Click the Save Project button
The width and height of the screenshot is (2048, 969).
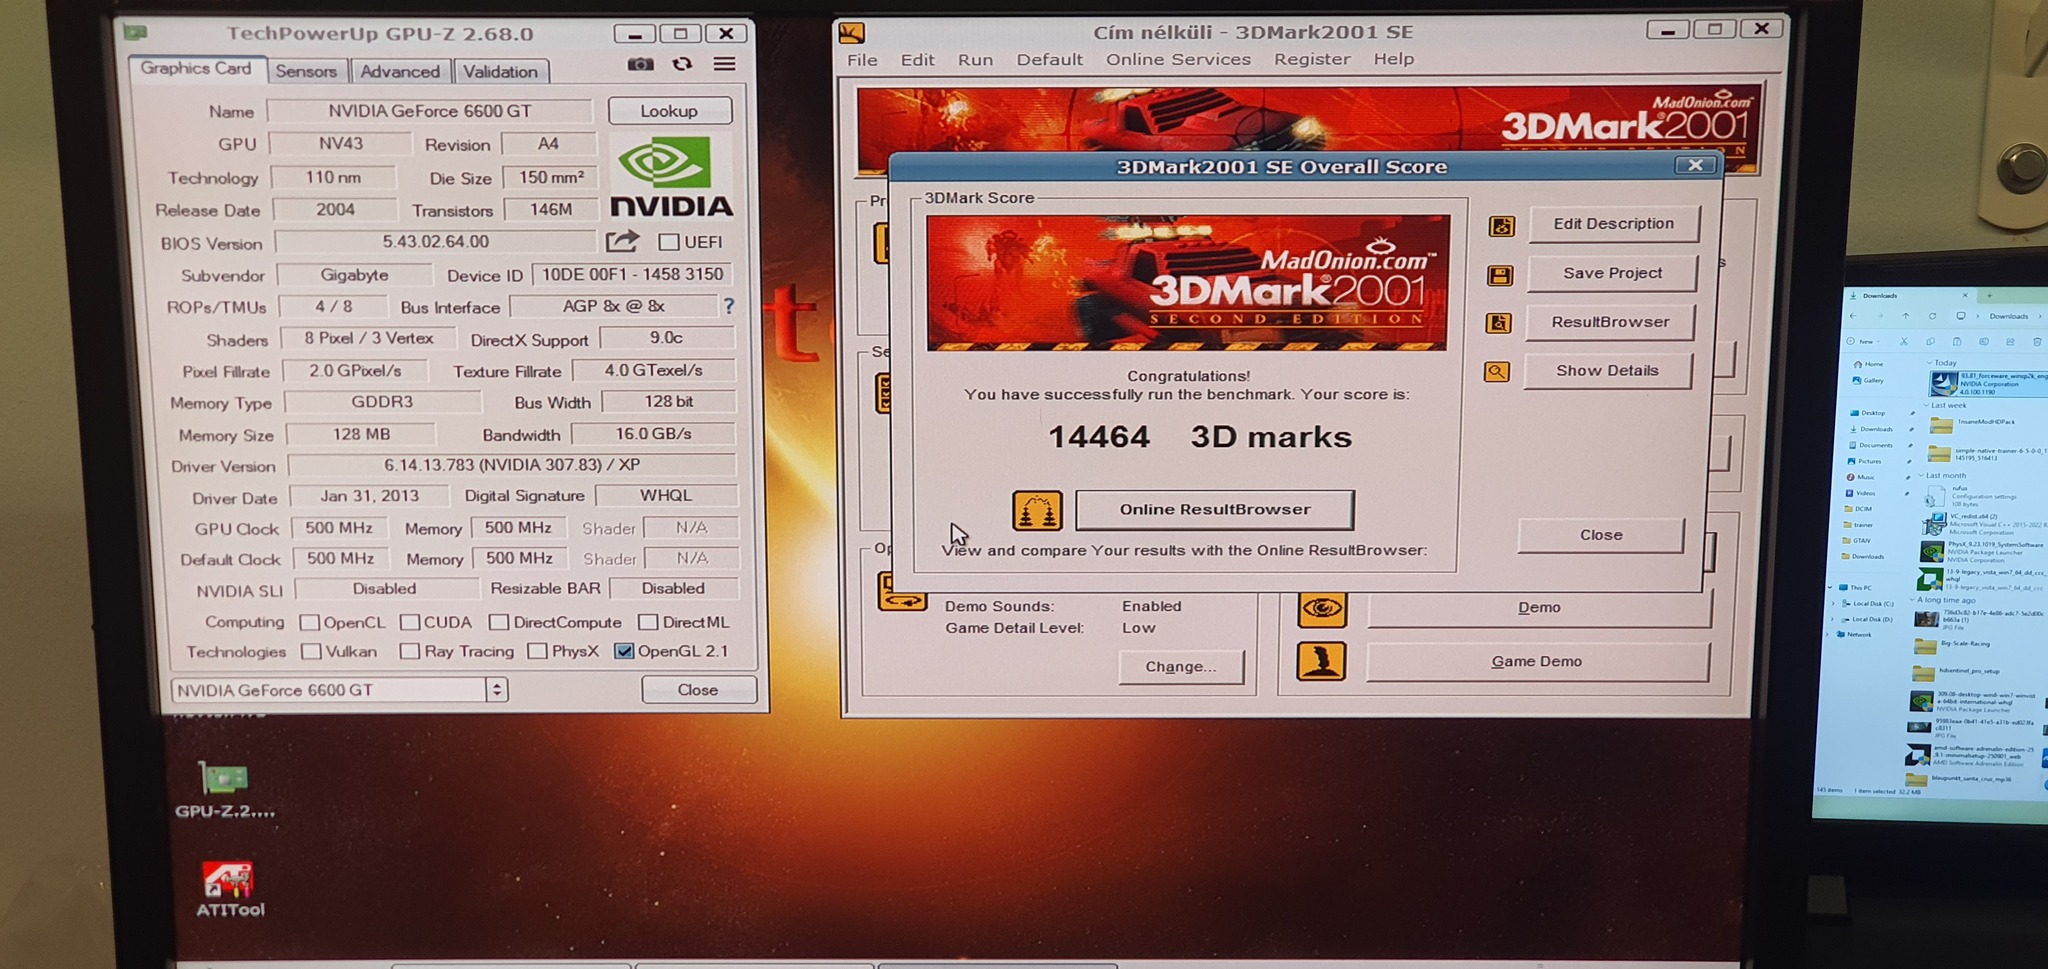coord(1612,273)
